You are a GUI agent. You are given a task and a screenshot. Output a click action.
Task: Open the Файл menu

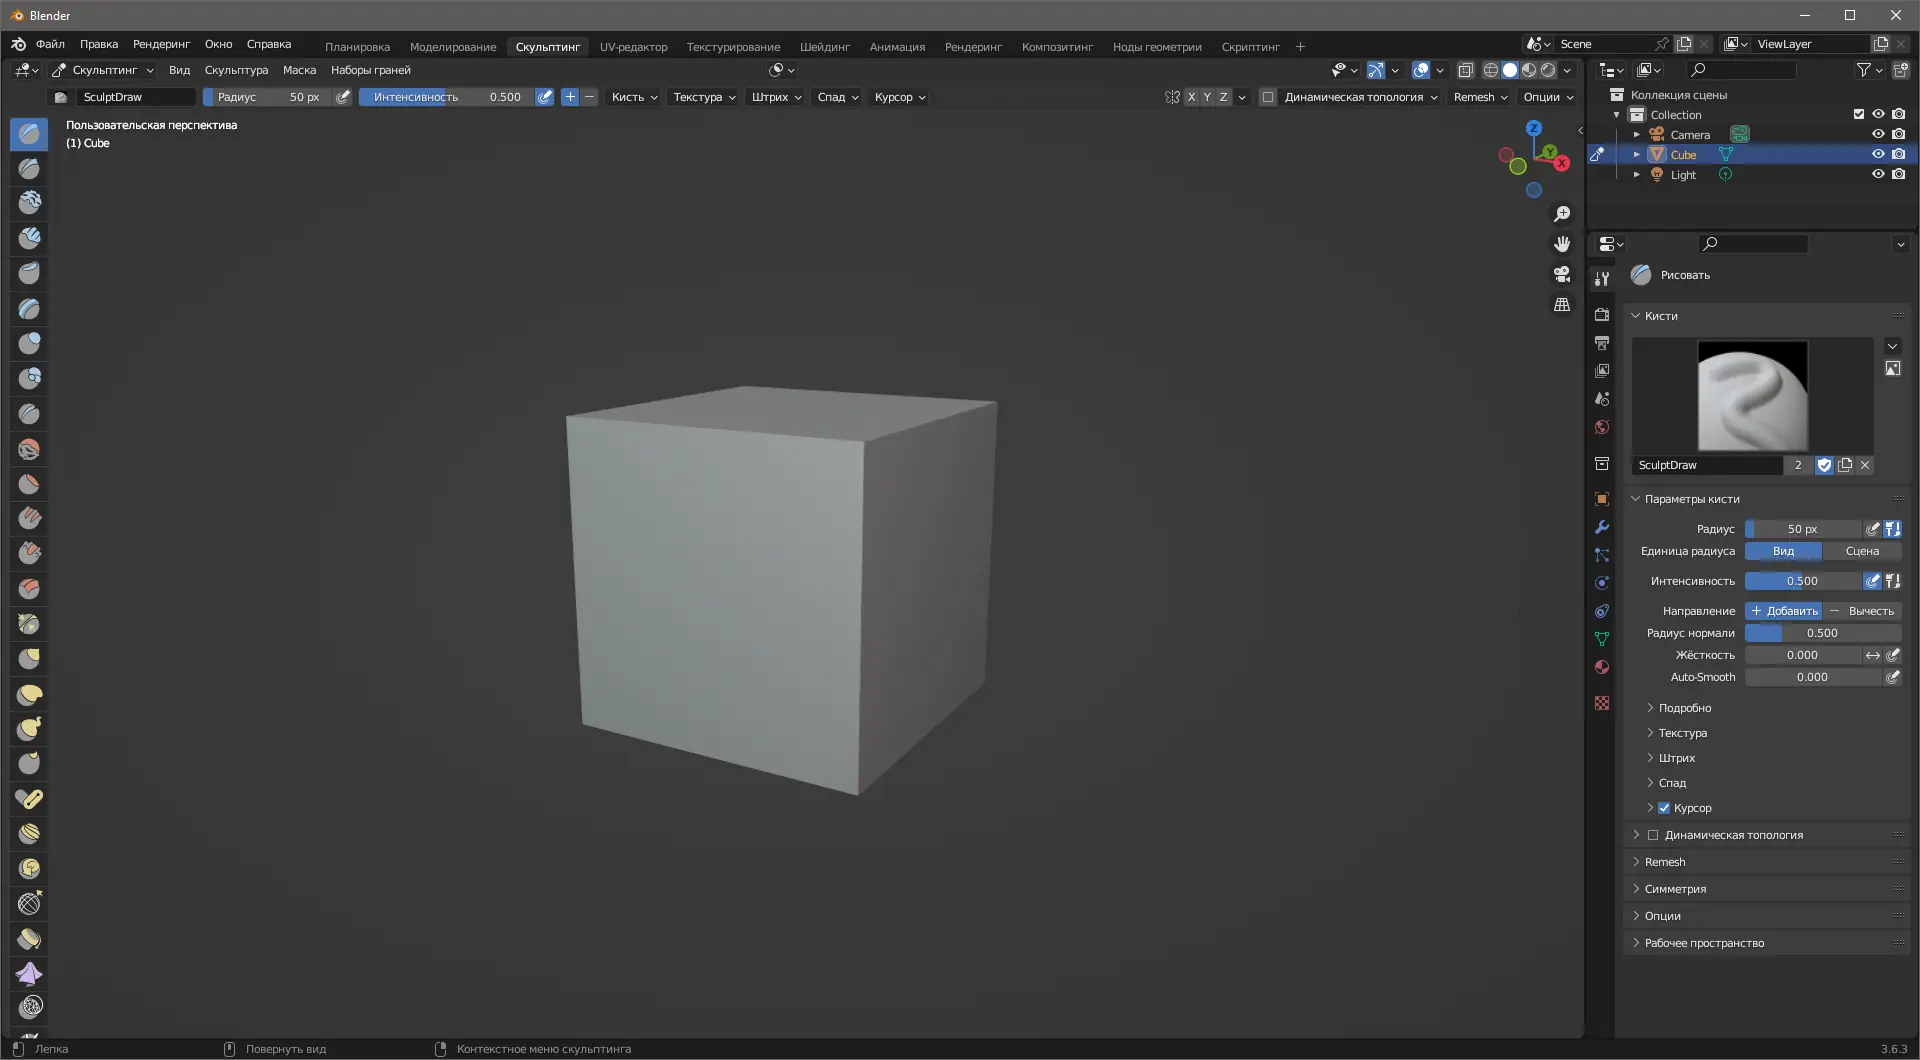[50, 44]
